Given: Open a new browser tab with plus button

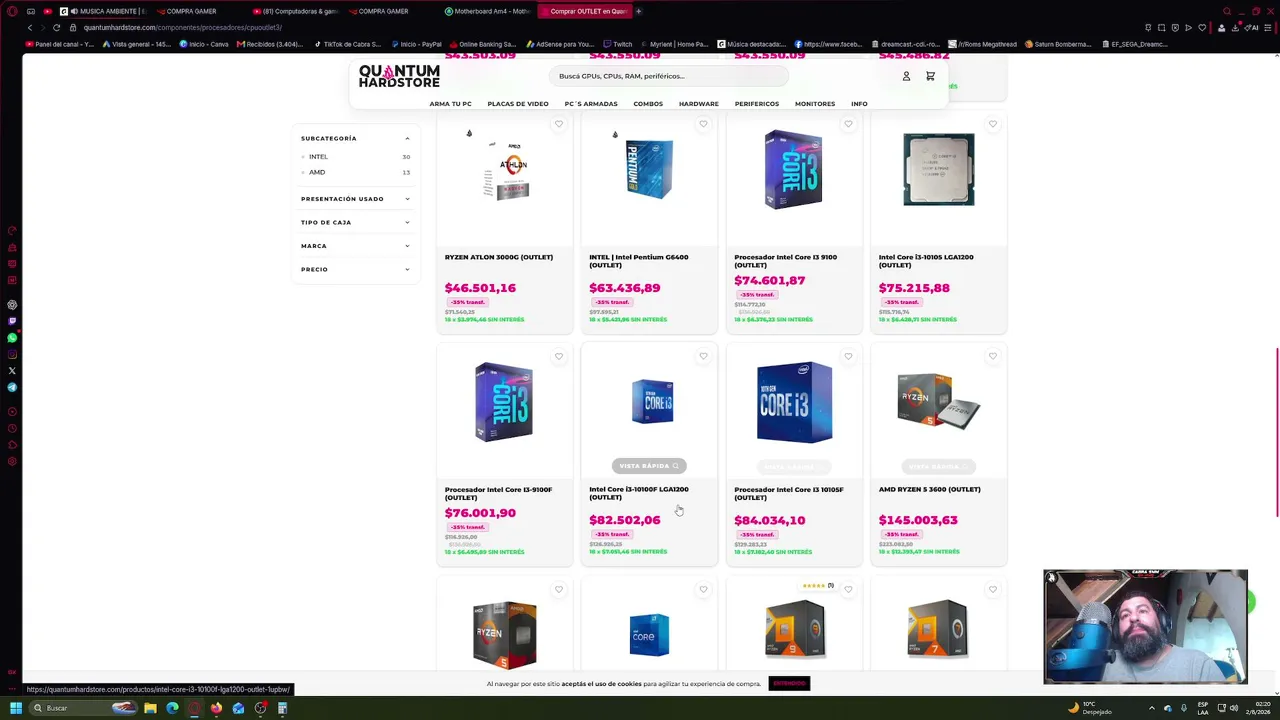Looking at the screenshot, I should click(638, 11).
